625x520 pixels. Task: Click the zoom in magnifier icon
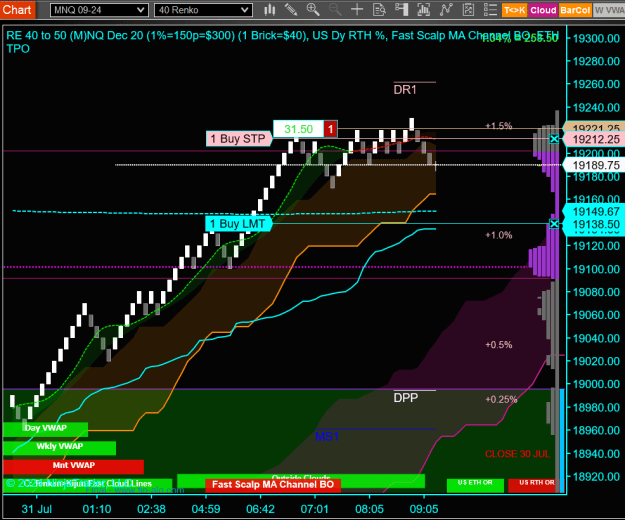313,10
